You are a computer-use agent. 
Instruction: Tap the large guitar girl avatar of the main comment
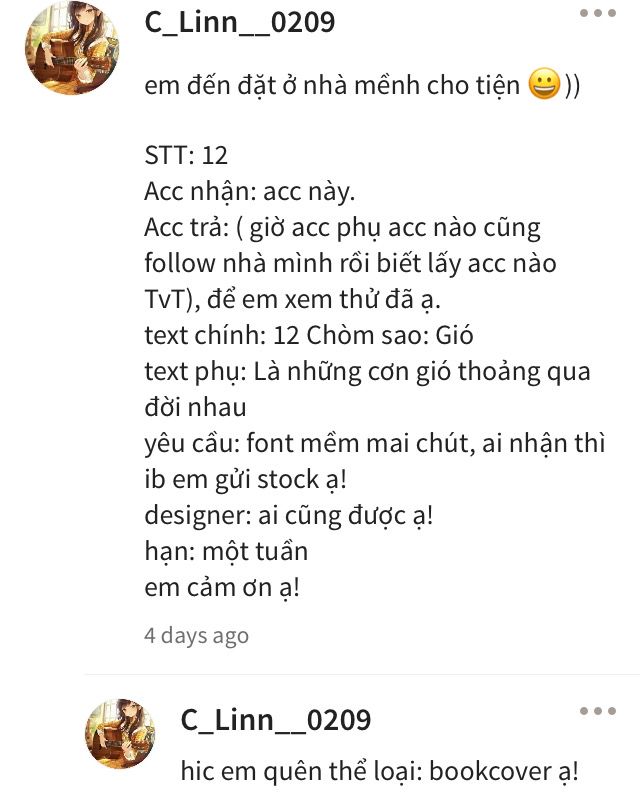[71, 48]
